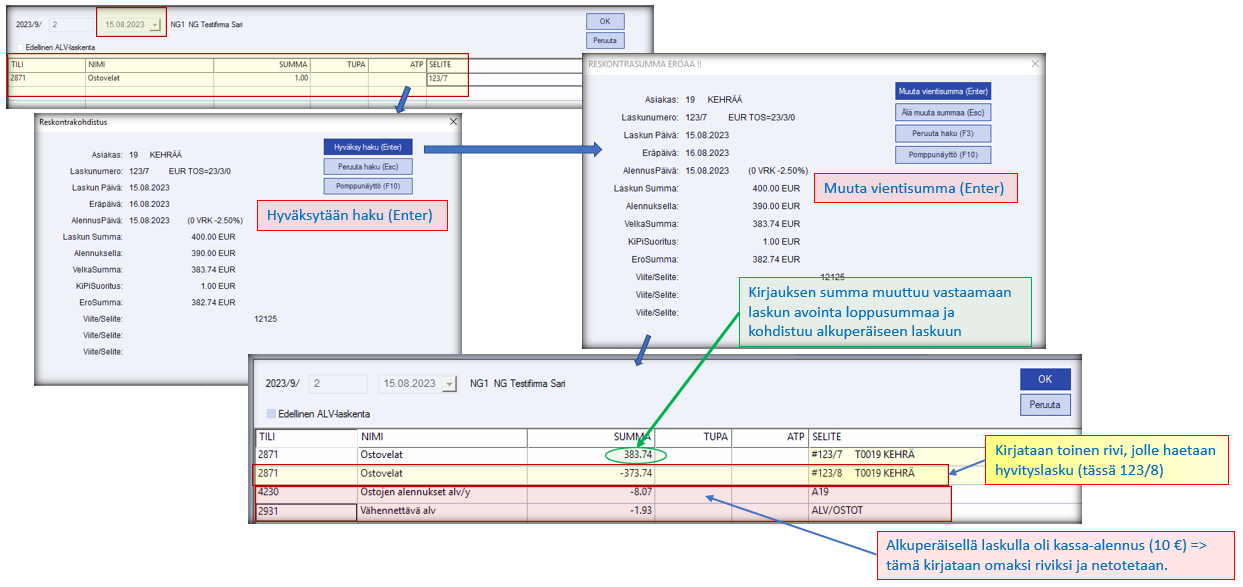Click Peruuta haku (F3) button
Viewport: 1243px width, 587px height.
942,134
